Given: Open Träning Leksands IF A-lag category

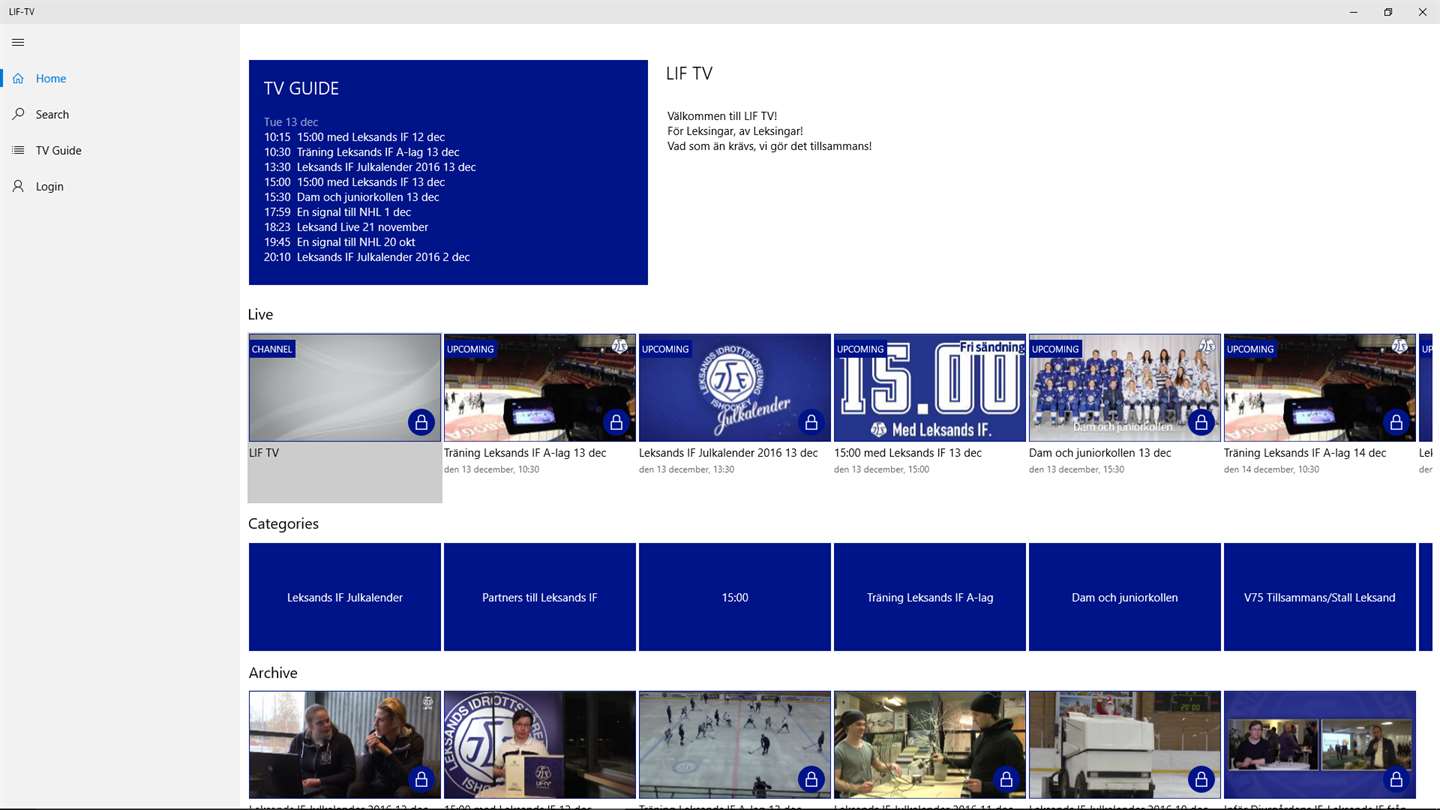Looking at the screenshot, I should click(930, 597).
